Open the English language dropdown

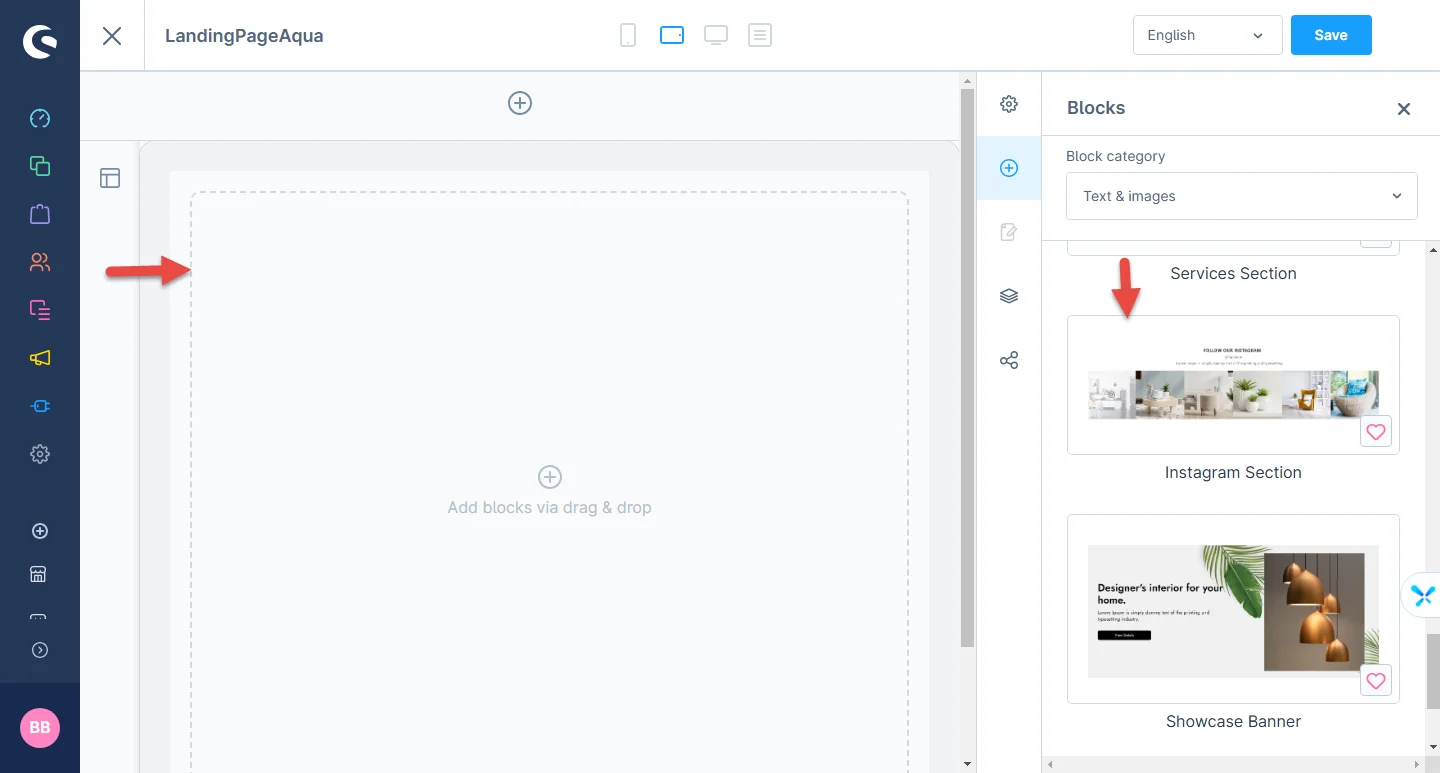click(1207, 35)
